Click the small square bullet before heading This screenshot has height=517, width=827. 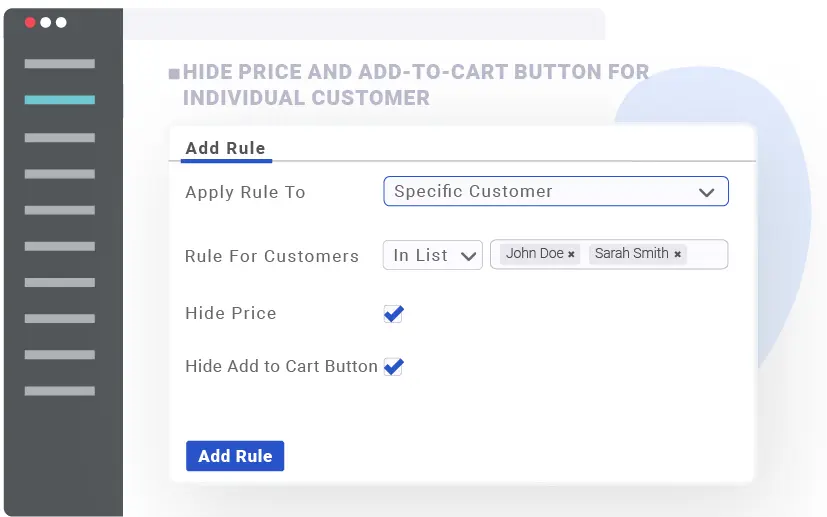(174, 73)
